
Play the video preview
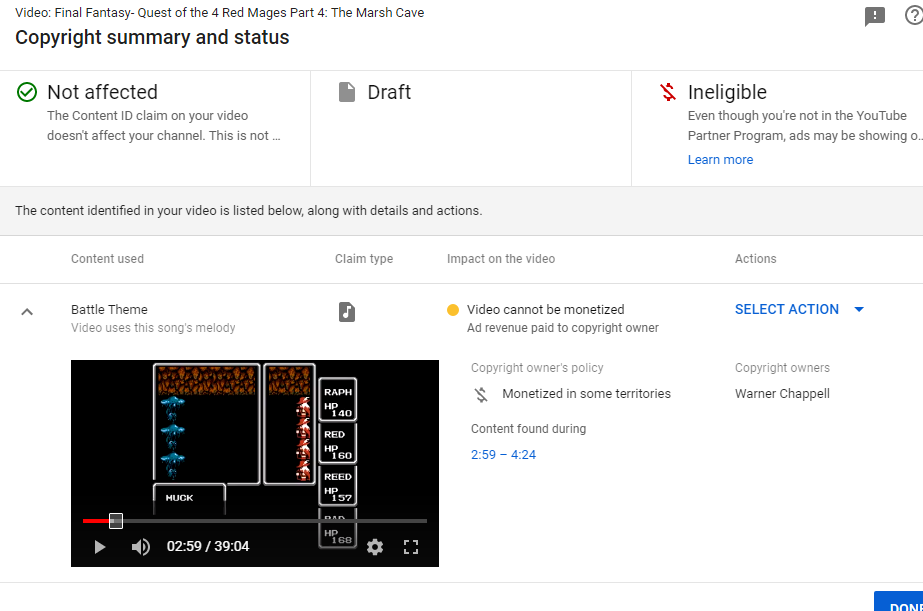tap(100, 547)
